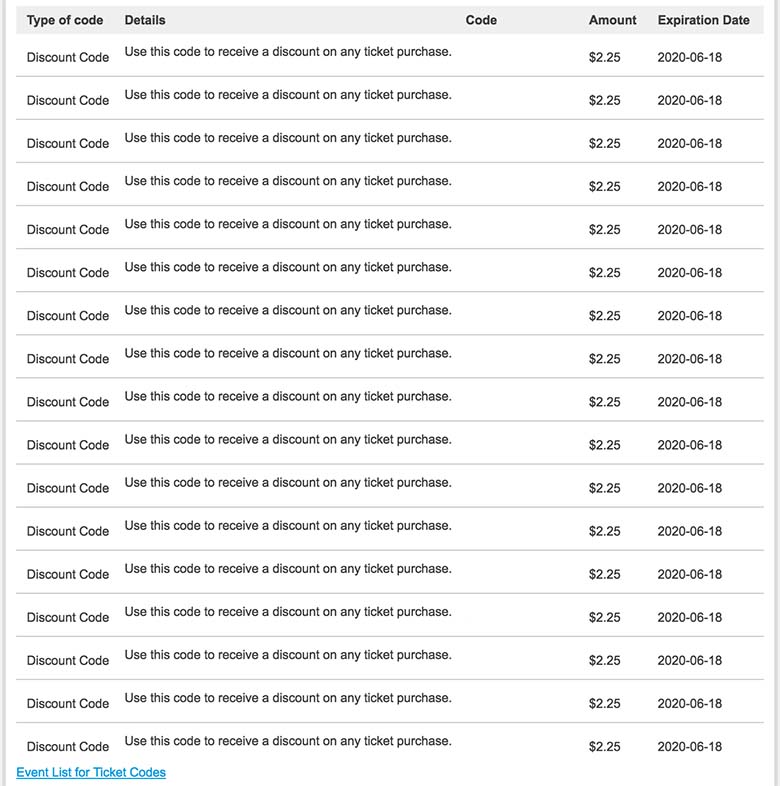Click the details text in the last row
This screenshot has width=780, height=786.
288,741
